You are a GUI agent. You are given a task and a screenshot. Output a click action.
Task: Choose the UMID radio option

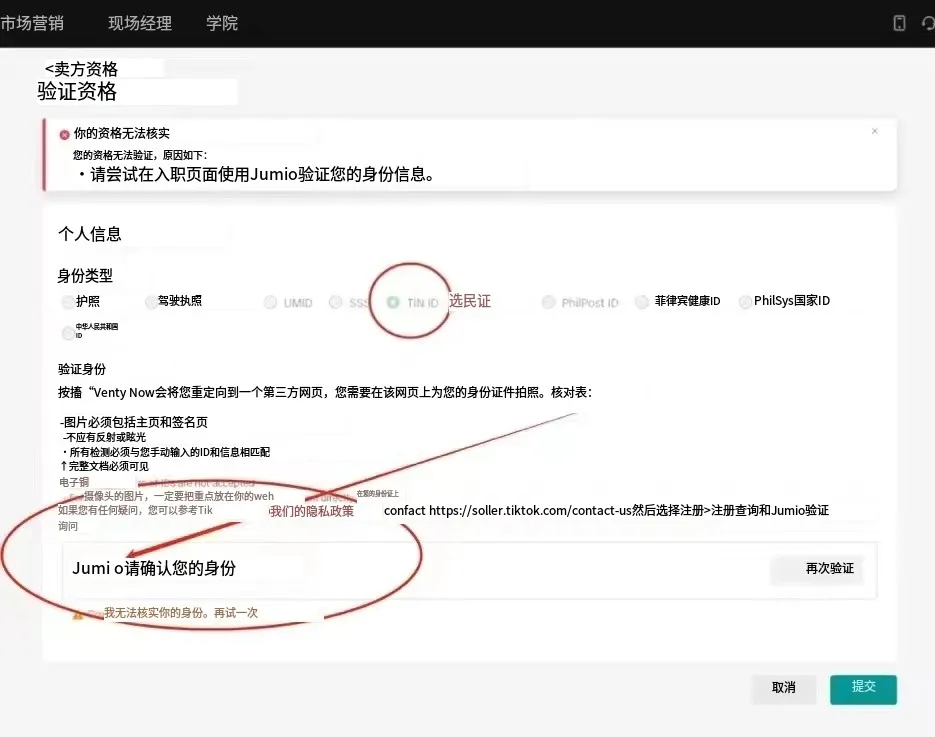[271, 303]
